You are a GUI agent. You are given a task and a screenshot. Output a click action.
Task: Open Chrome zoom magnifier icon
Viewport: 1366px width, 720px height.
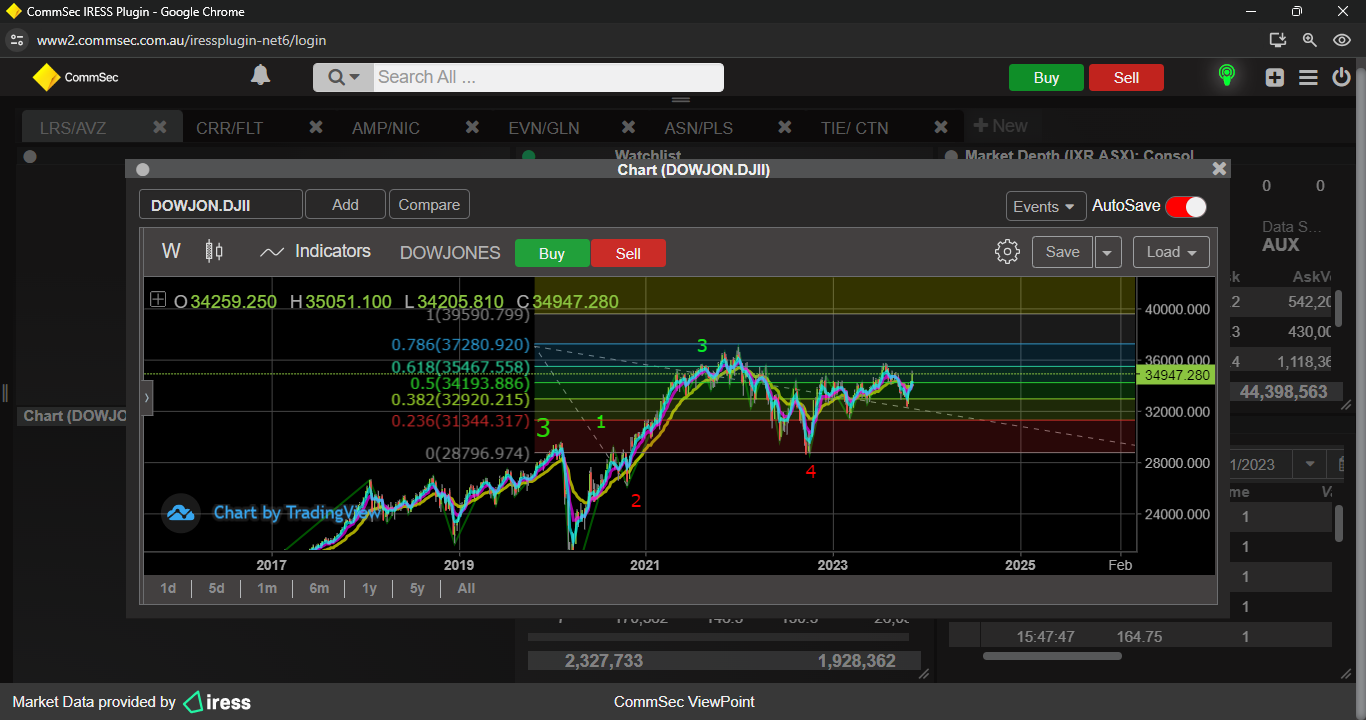1309,40
